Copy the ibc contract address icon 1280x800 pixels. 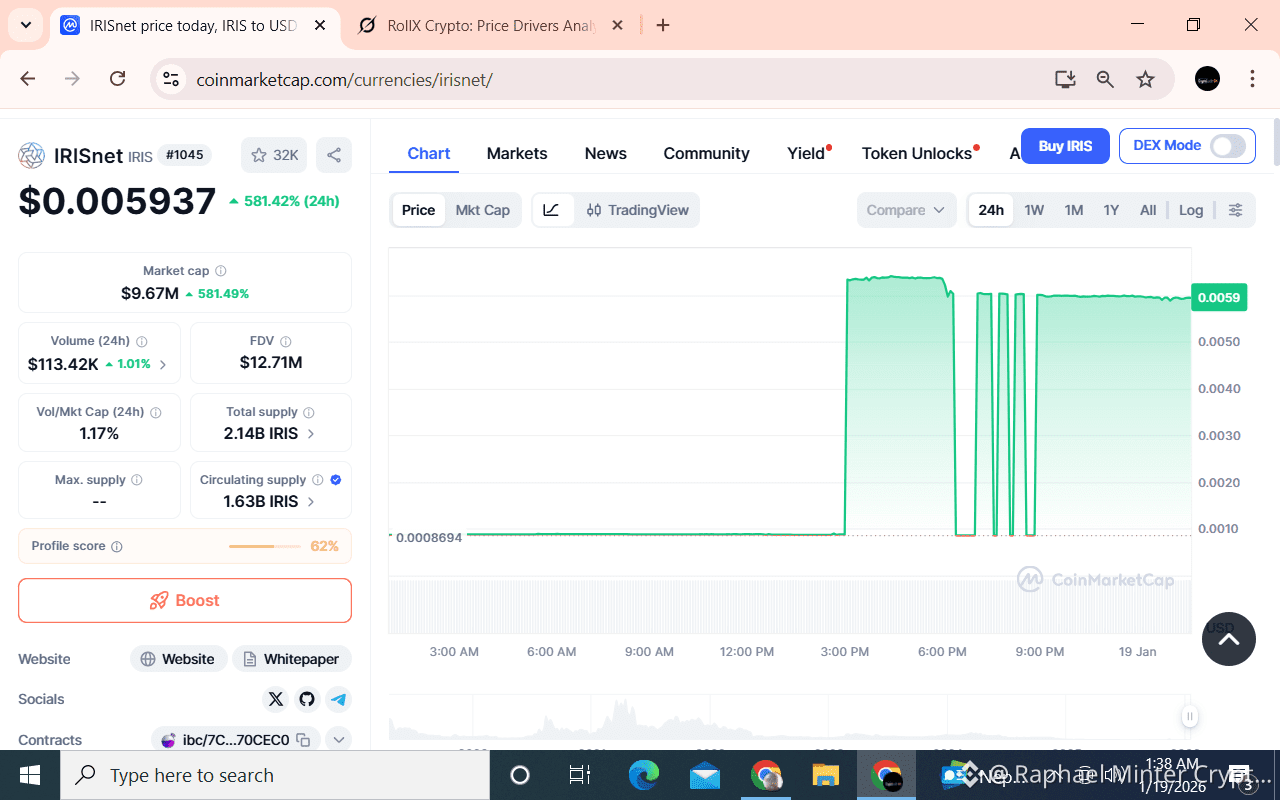tap(303, 740)
